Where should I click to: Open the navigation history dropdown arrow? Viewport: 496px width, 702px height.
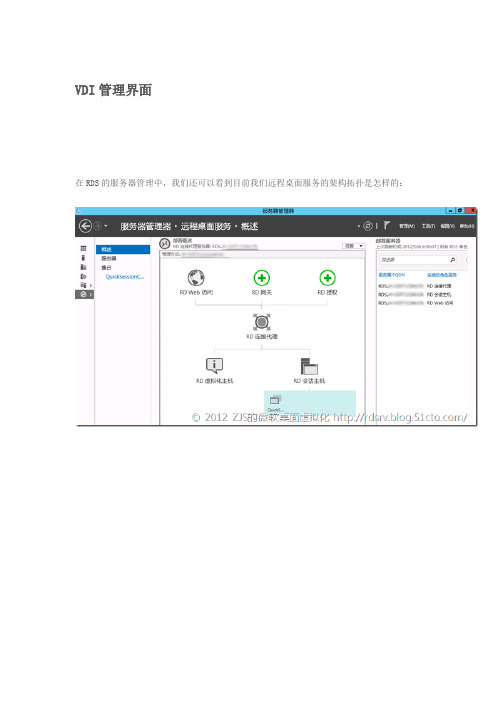pos(106,226)
